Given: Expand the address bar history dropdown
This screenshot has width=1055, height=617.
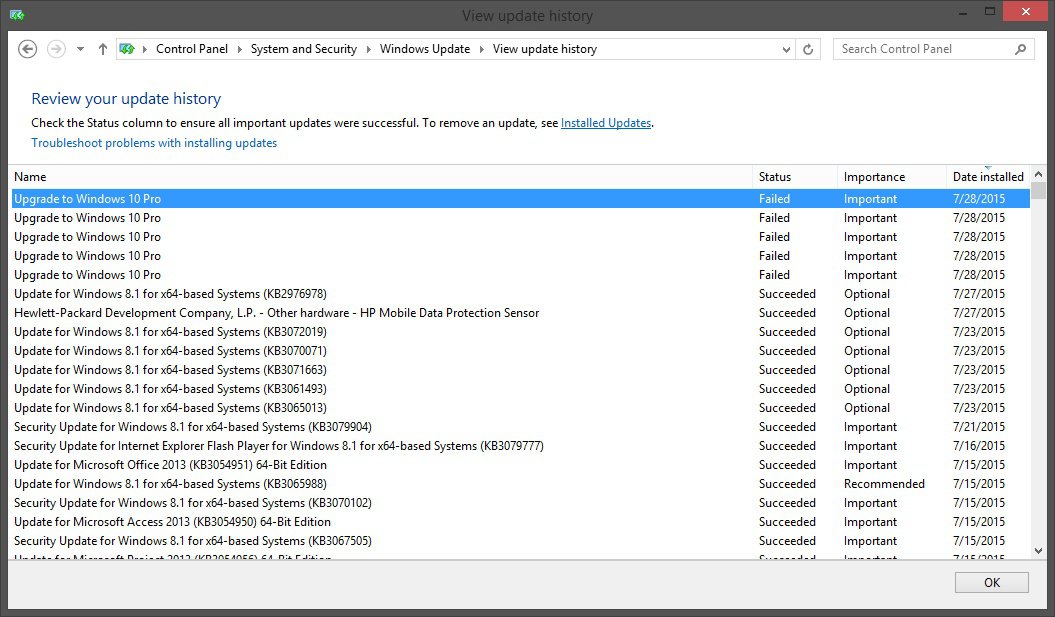Looking at the screenshot, I should pyautogui.click(x=786, y=49).
